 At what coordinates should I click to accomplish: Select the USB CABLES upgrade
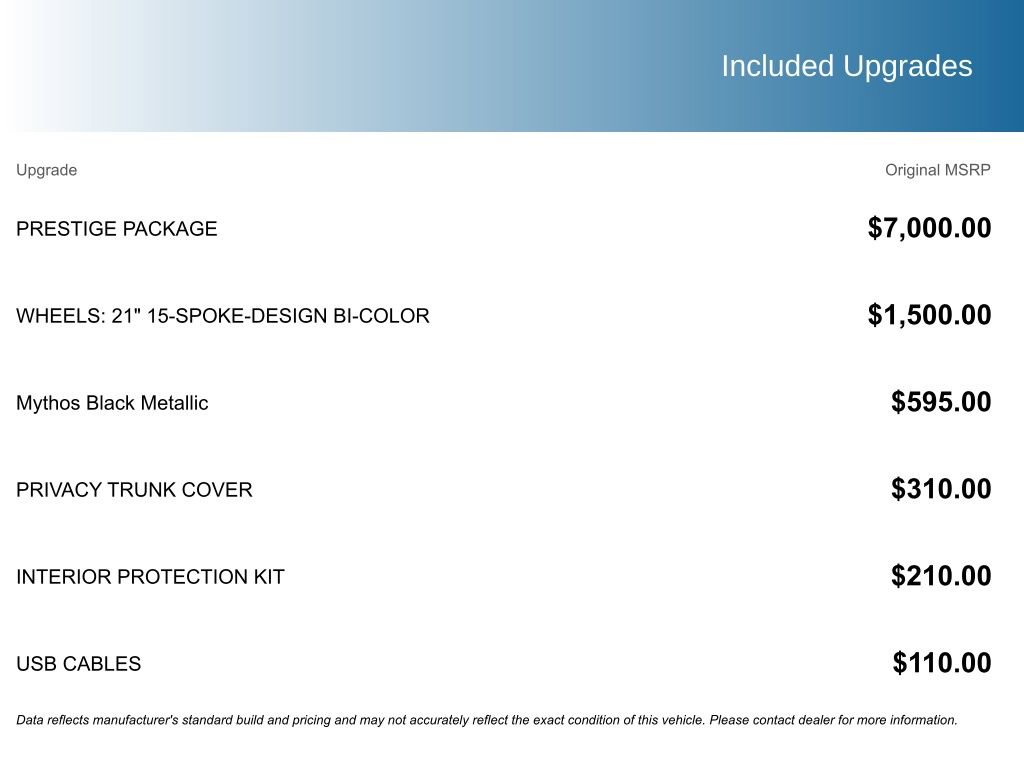78,664
